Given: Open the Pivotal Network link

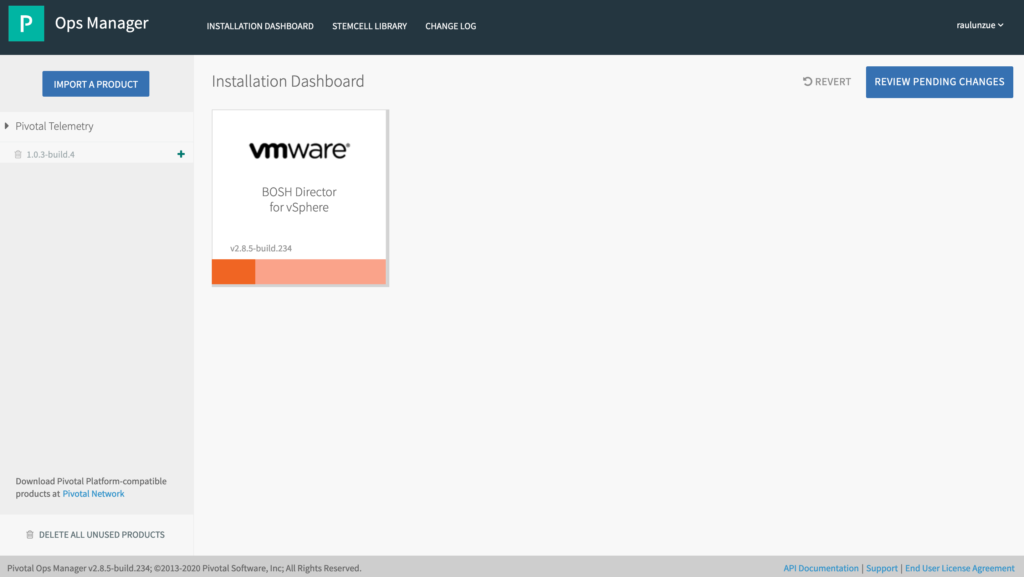Looking at the screenshot, I should pos(93,493).
